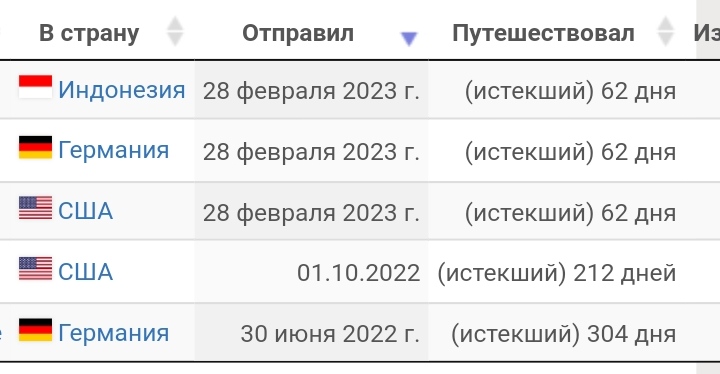Image resolution: width=720 pixels, height=374 pixels.
Task: Click the Germany flag in second row
Action: pos(35,147)
